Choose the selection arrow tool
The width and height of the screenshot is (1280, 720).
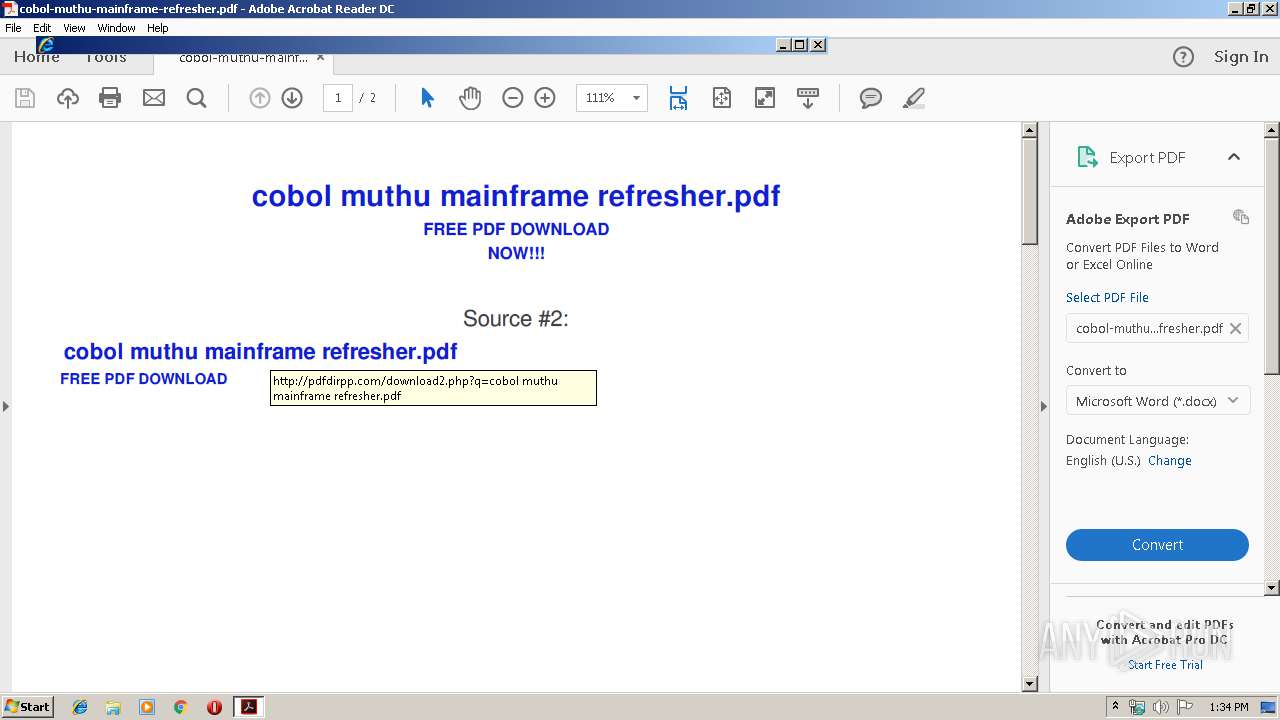pos(427,98)
